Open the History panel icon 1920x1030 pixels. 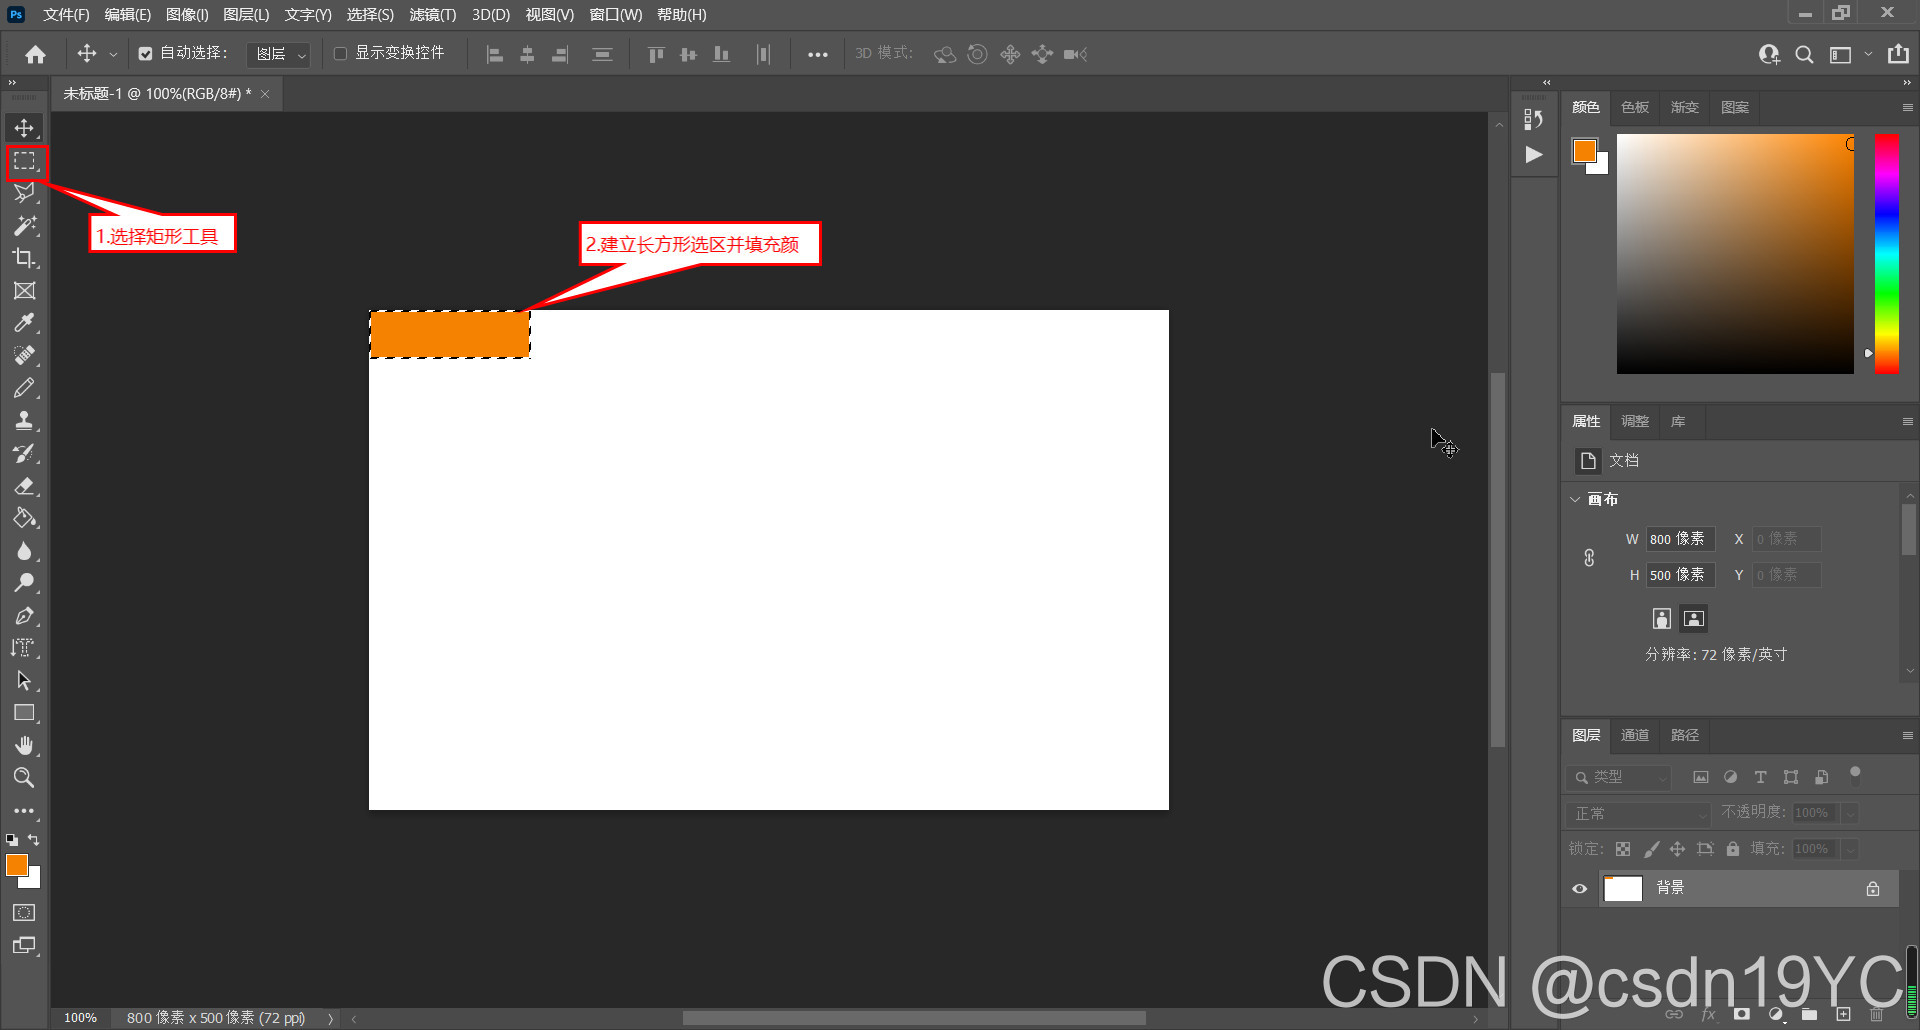click(1534, 120)
